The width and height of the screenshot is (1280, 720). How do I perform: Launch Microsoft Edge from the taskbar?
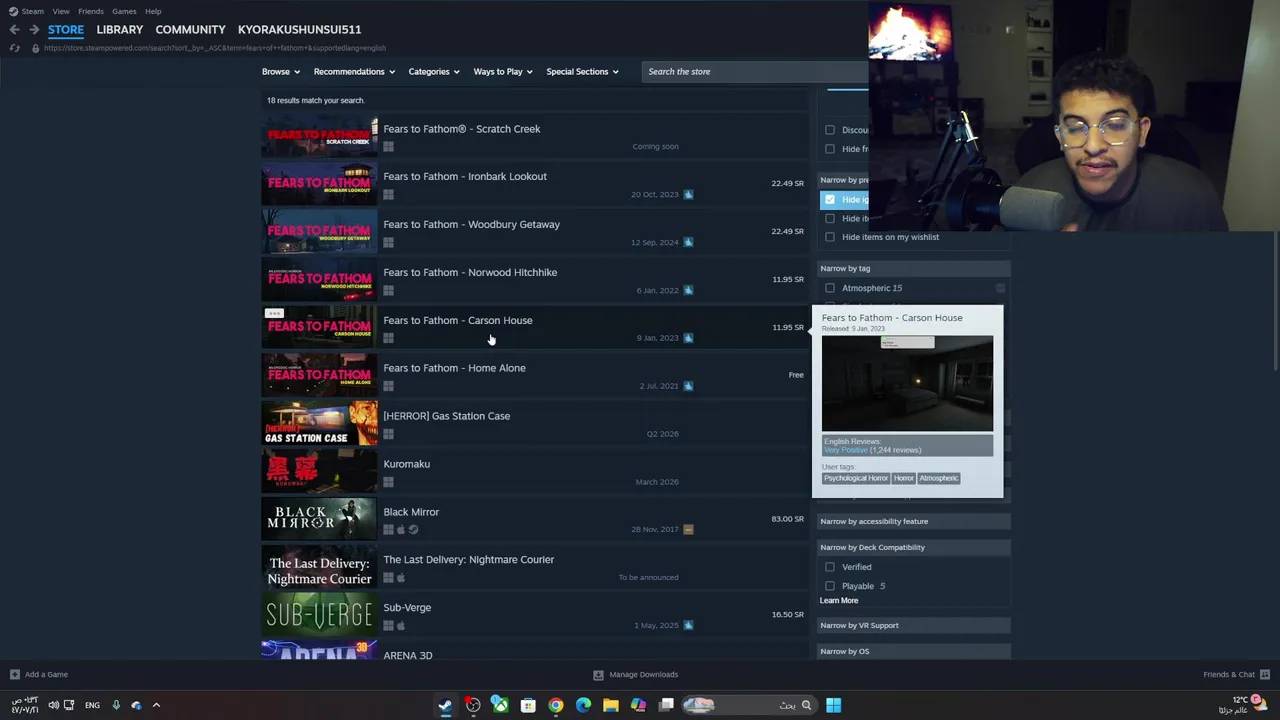[583, 705]
